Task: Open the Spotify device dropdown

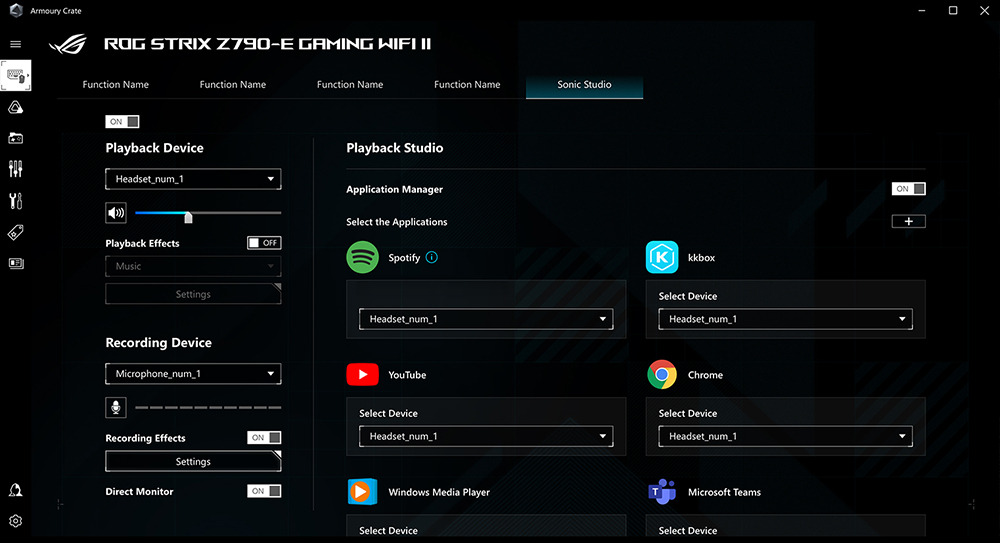Action: pyautogui.click(x=486, y=319)
